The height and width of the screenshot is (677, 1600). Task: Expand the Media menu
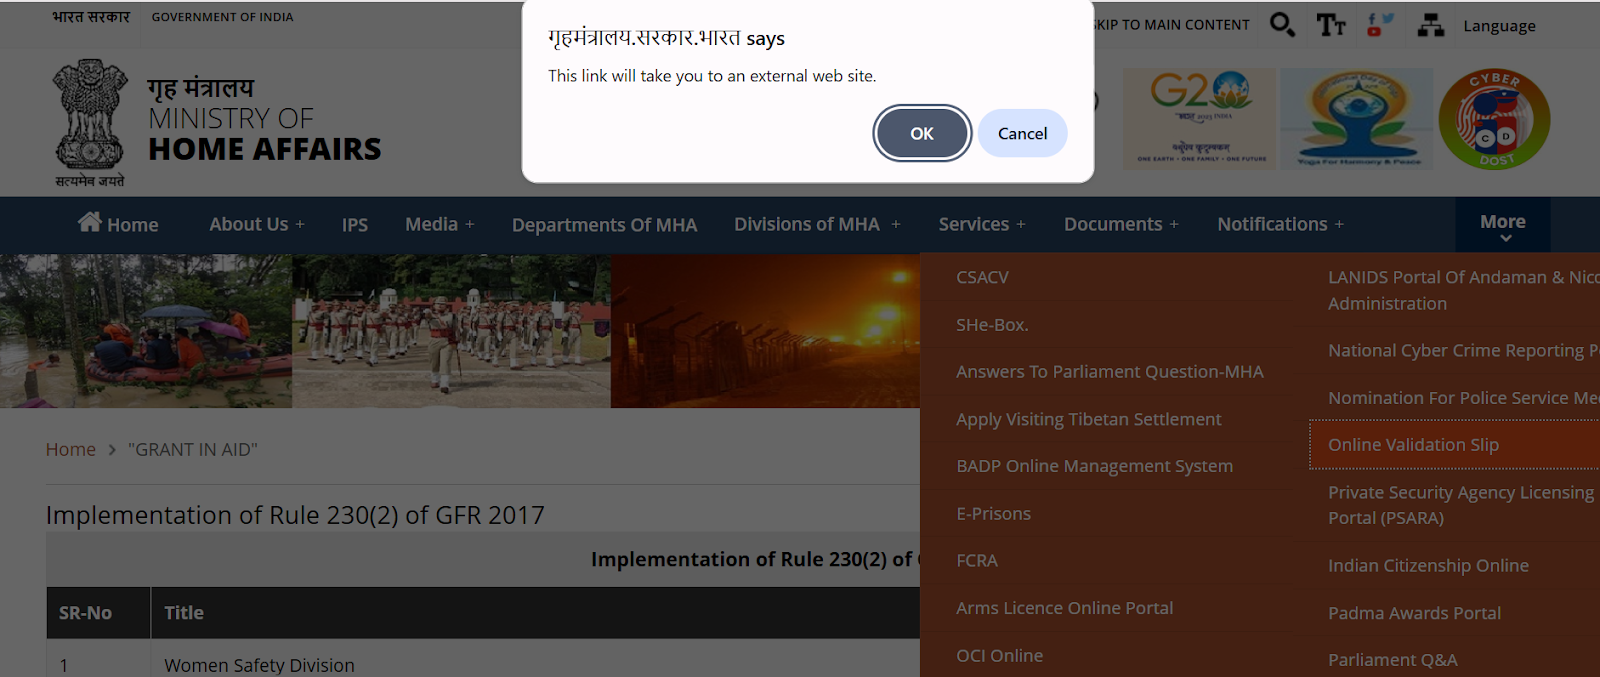click(x=440, y=225)
